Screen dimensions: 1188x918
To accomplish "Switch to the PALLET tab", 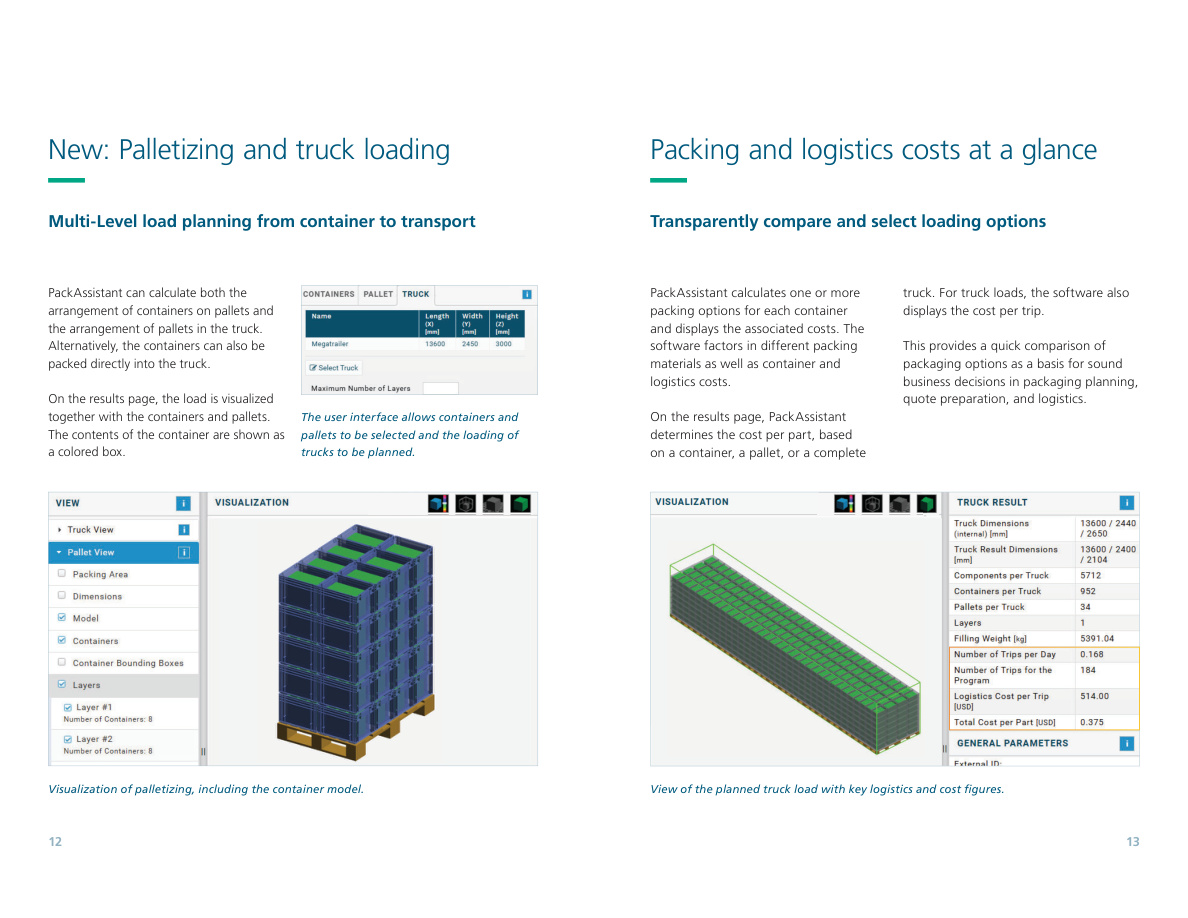I will pyautogui.click(x=378, y=294).
